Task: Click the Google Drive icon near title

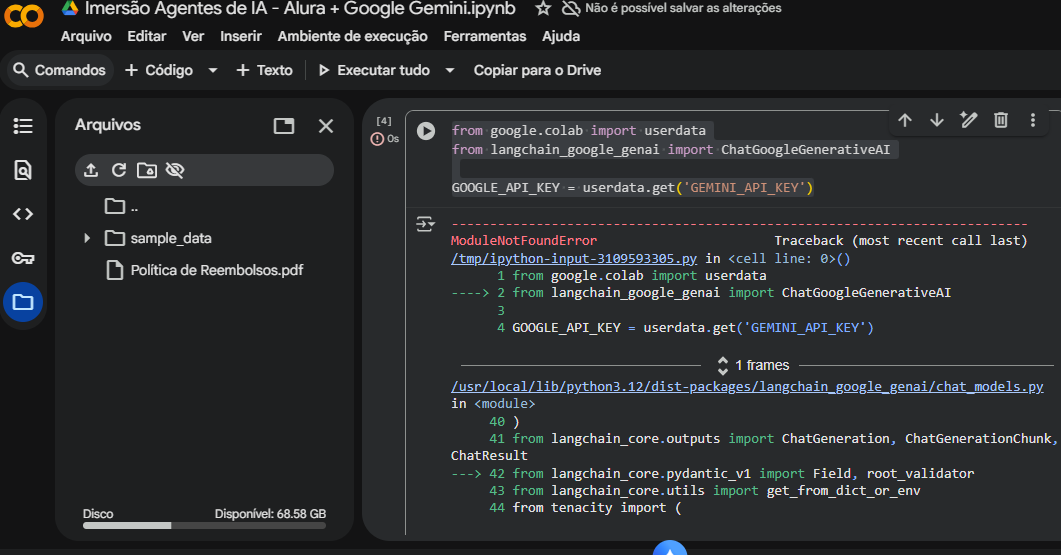Action: 70,8
